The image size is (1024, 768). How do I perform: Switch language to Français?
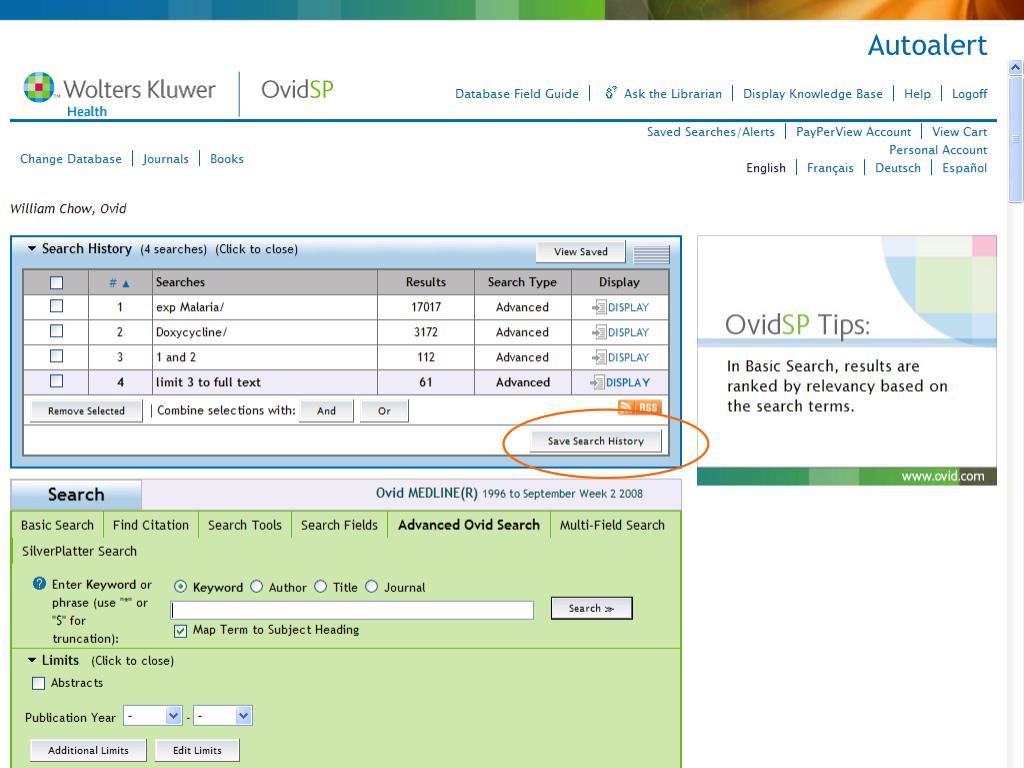830,168
